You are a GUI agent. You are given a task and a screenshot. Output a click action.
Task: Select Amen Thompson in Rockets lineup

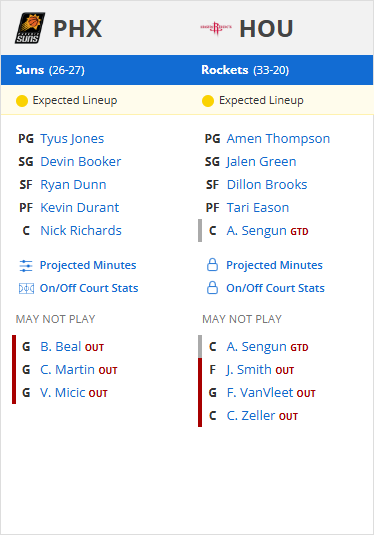[278, 139]
